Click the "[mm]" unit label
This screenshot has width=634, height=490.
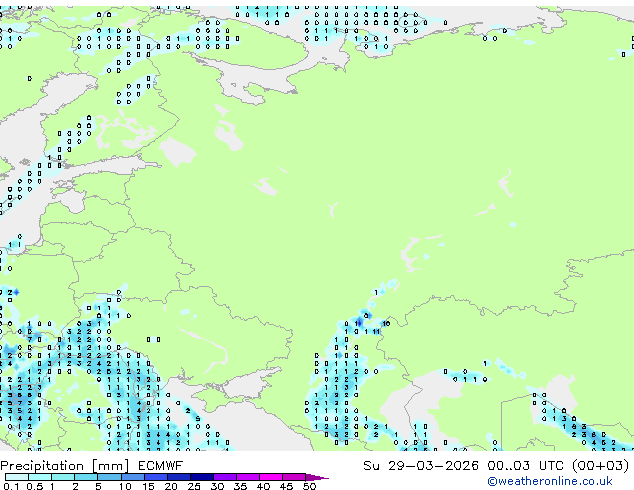[x=110, y=466]
